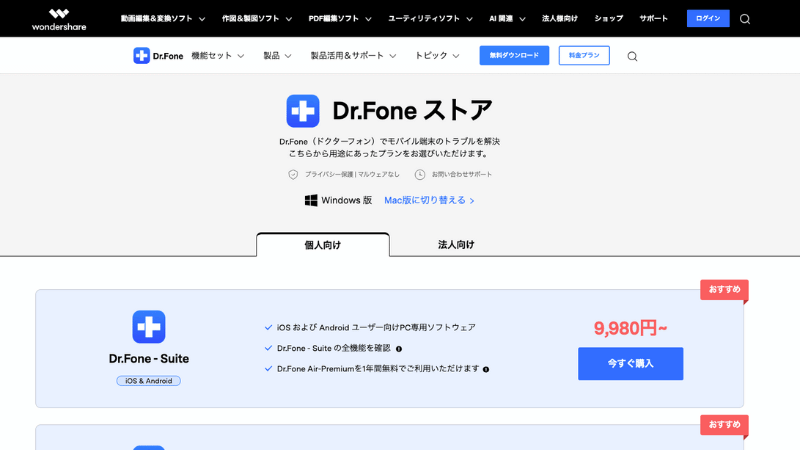Screen dimensions: 800x450
Task: Click the 9,980円~ price text
Action: point(631,328)
